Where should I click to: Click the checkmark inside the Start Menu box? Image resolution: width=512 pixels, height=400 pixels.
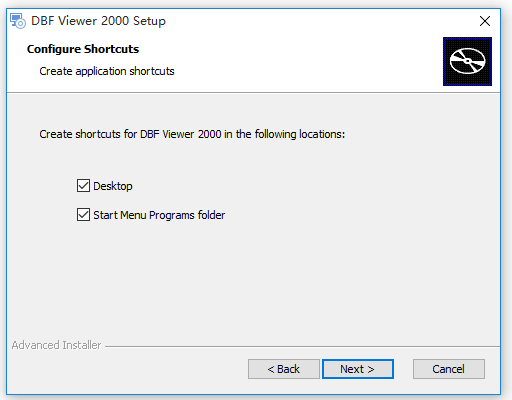point(83,215)
